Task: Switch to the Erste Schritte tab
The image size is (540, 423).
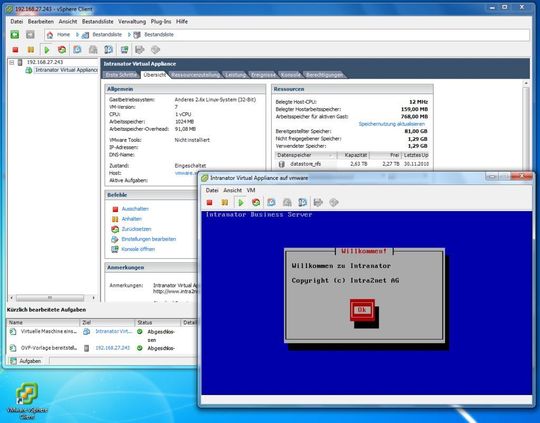Action: click(x=122, y=75)
